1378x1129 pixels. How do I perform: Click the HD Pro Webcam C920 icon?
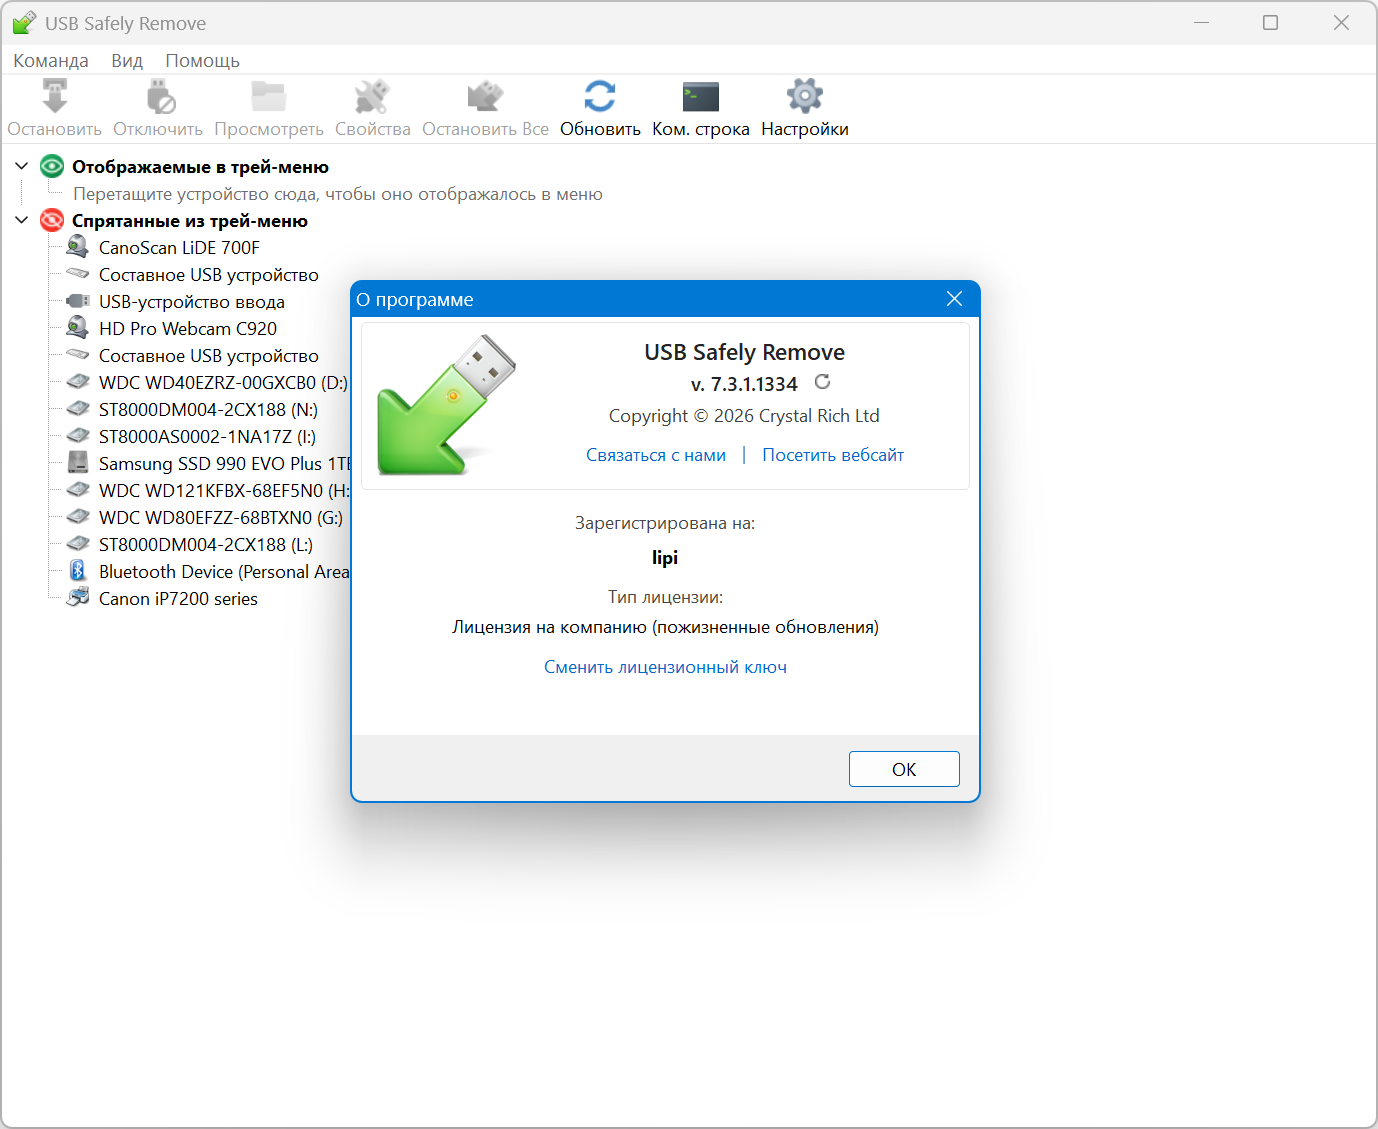pos(78,328)
